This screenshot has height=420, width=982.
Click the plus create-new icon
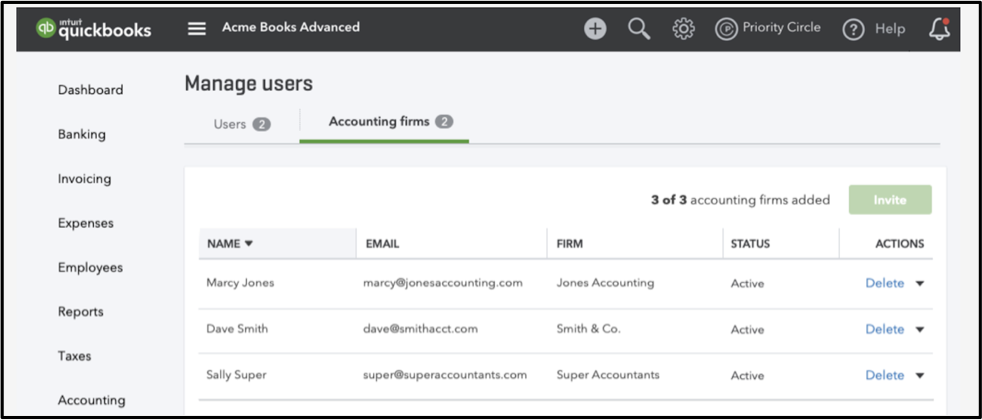click(x=595, y=29)
